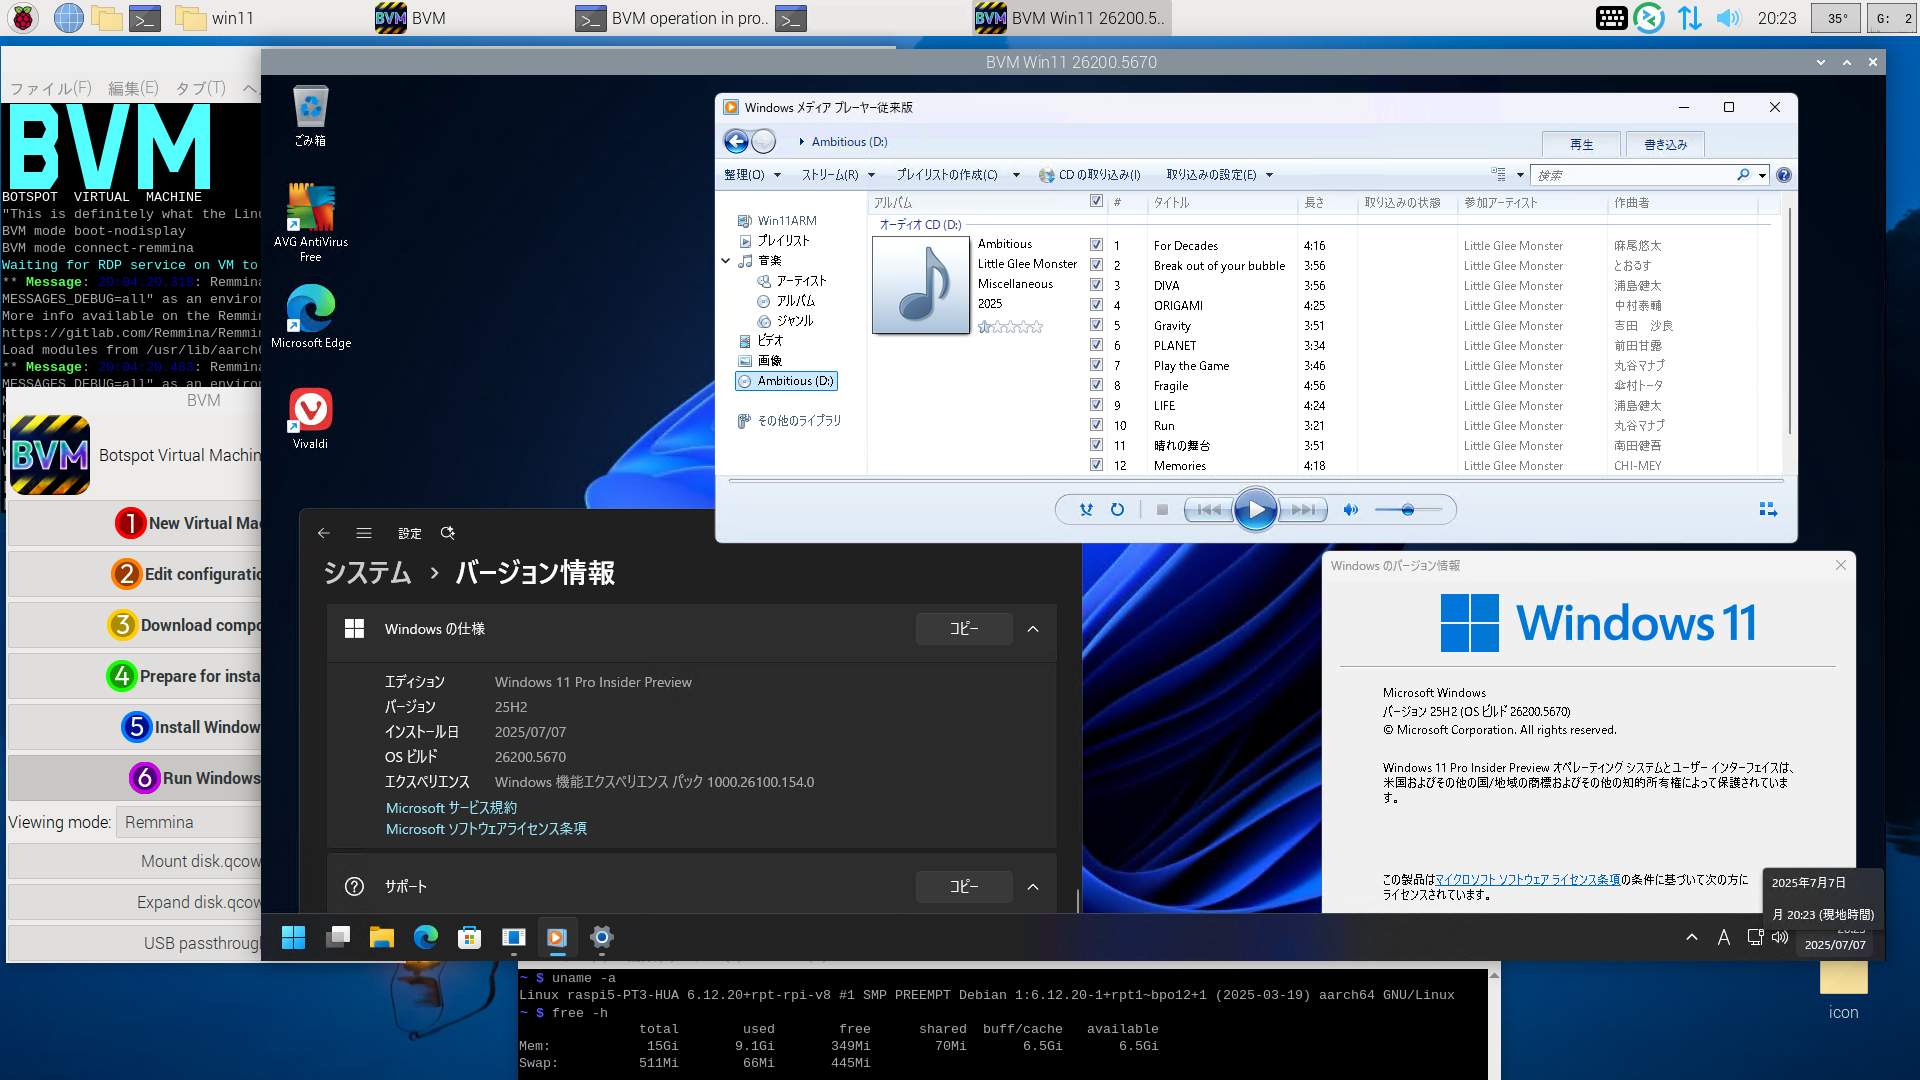The image size is (1920, 1080).
Task: Open the hamburger menu in Settings
Action: (364, 533)
